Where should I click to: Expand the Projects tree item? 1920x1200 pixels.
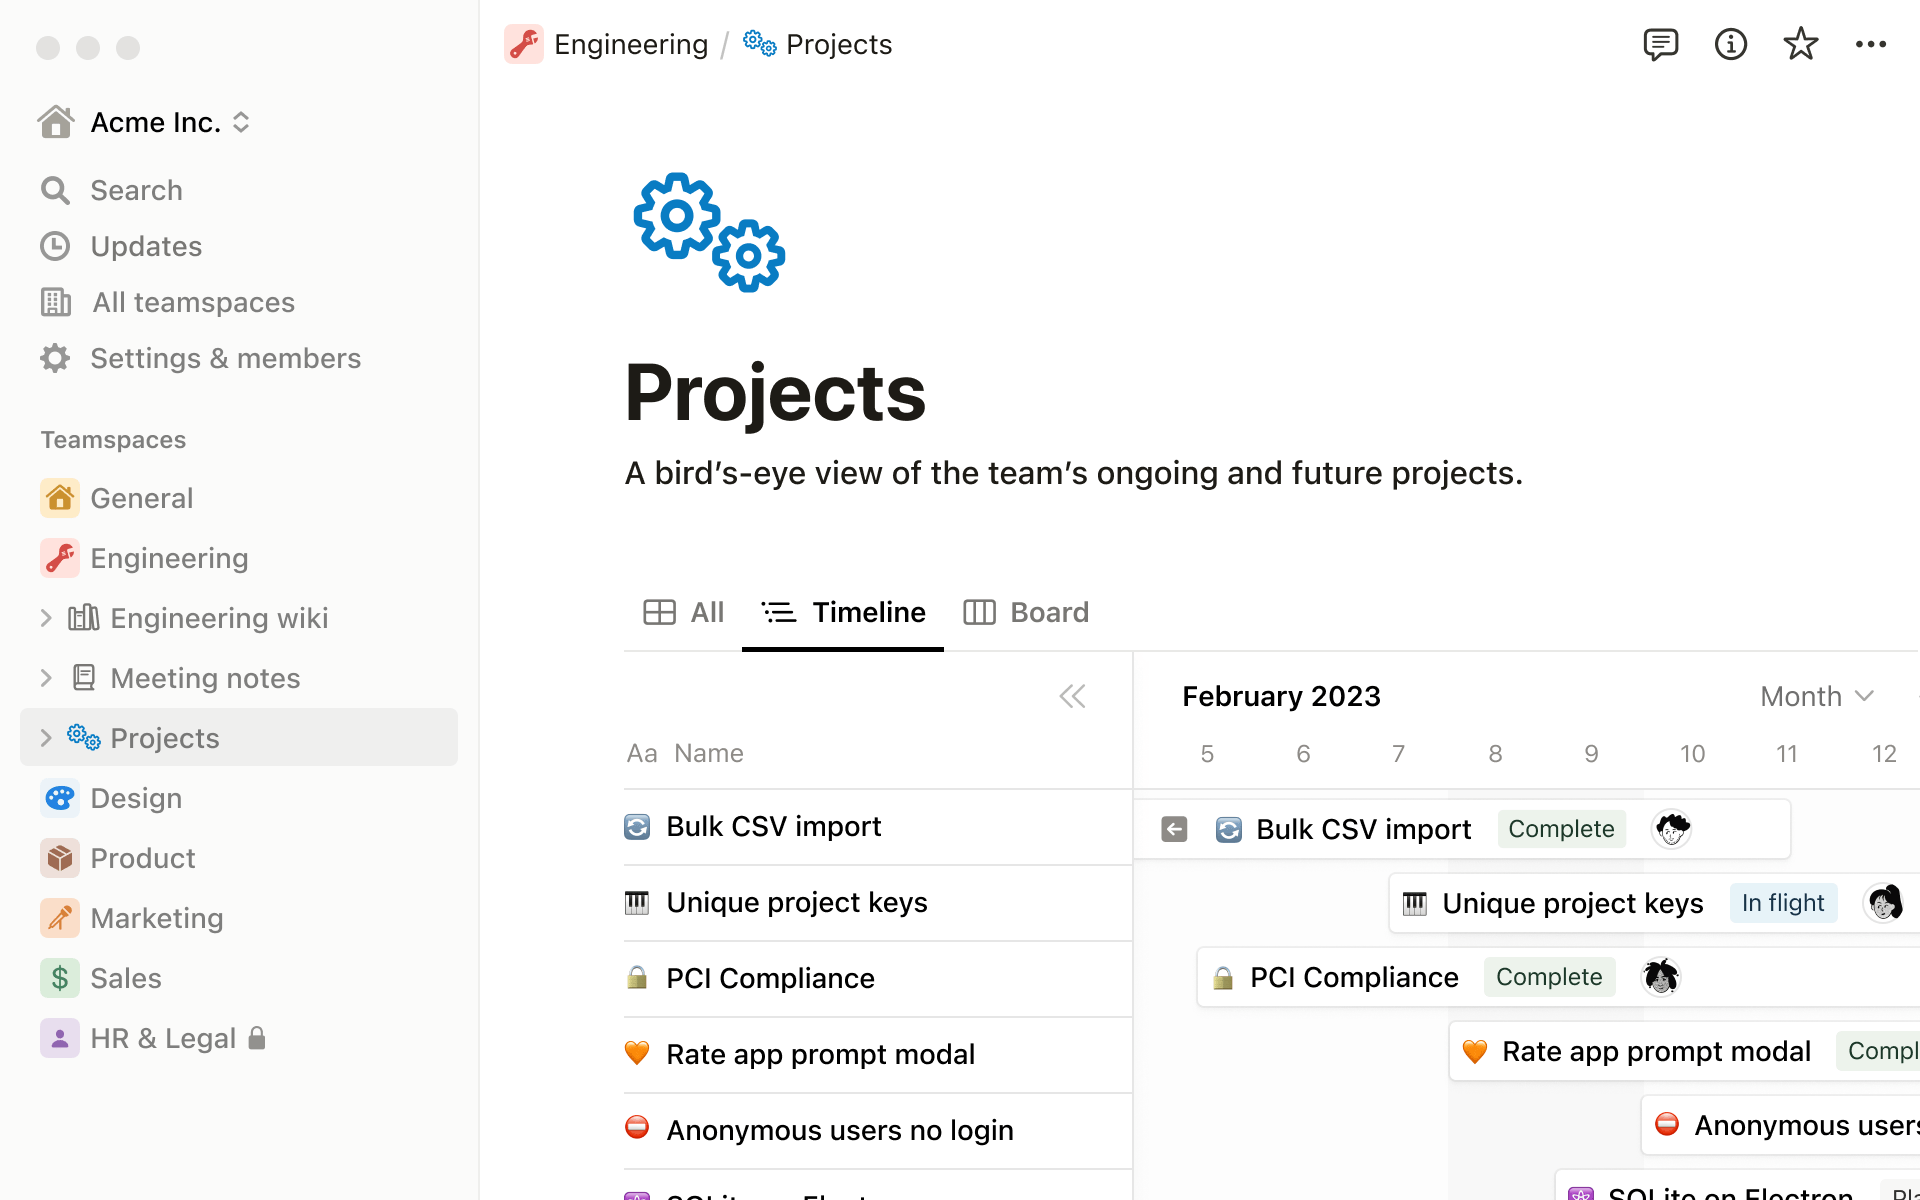[x=44, y=737]
